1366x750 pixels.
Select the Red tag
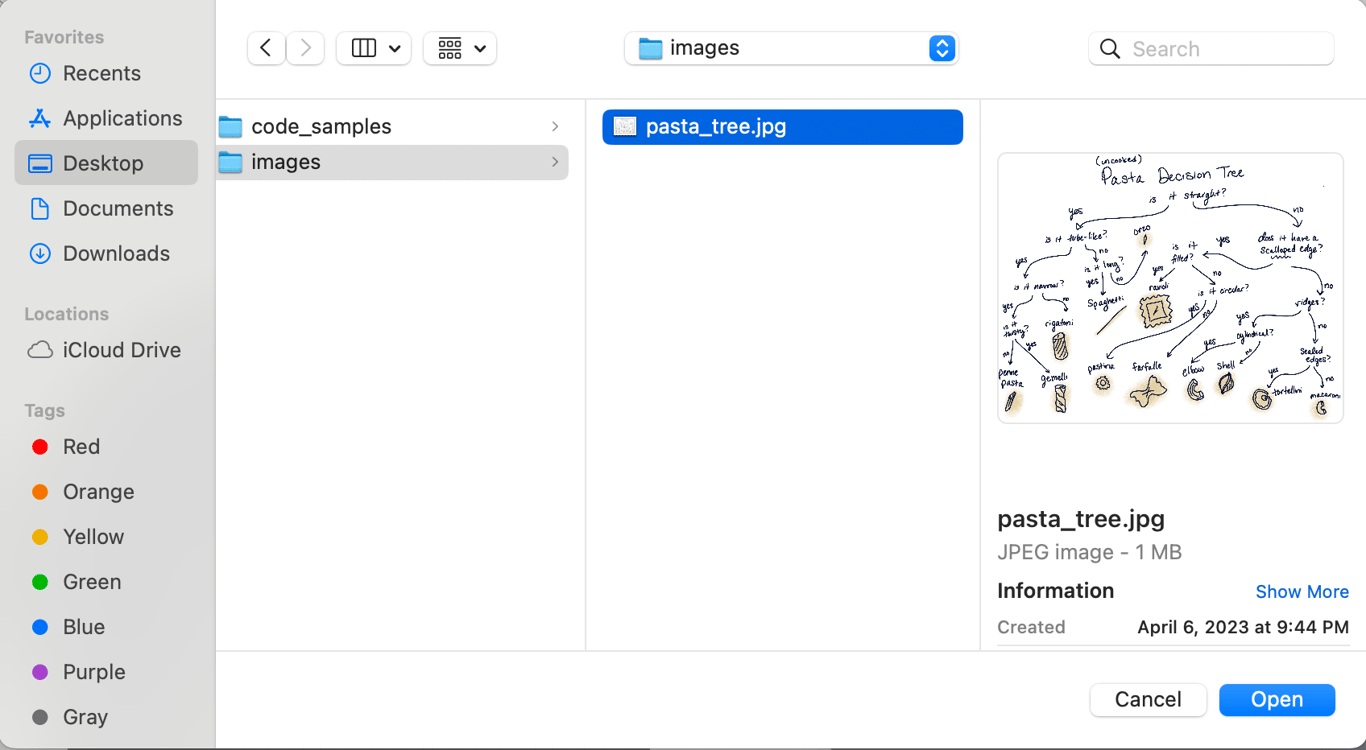(x=81, y=447)
